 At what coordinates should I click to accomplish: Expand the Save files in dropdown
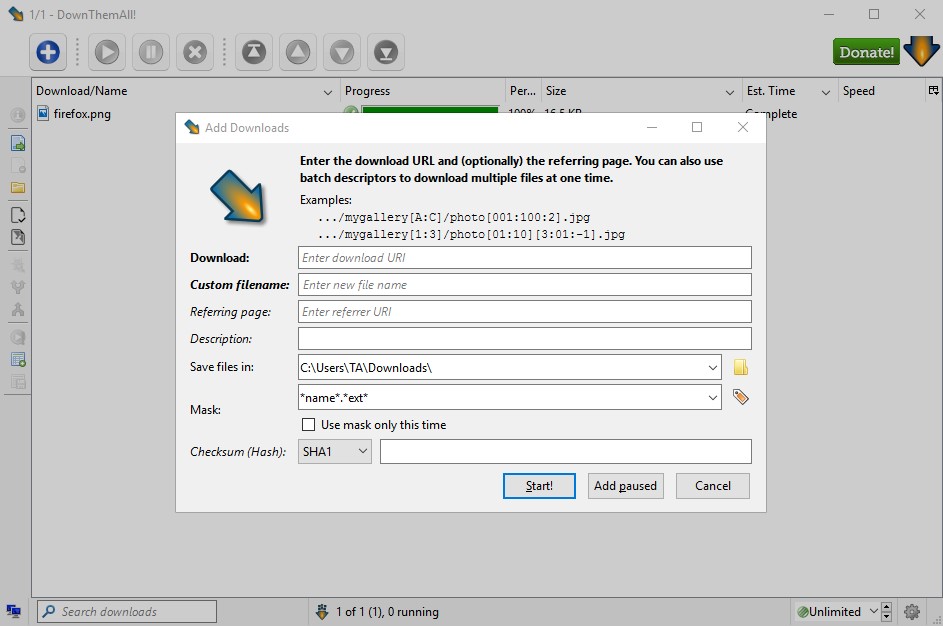[712, 367]
